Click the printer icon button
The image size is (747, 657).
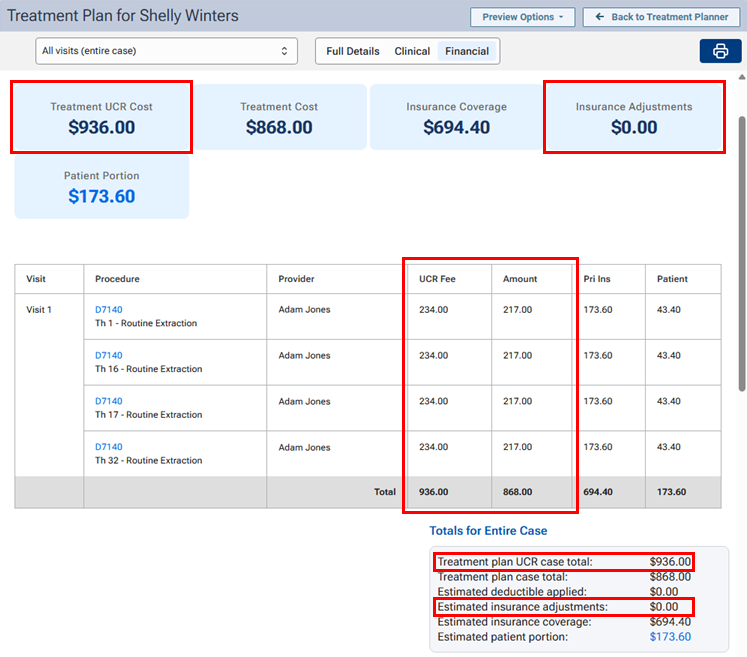(x=720, y=52)
